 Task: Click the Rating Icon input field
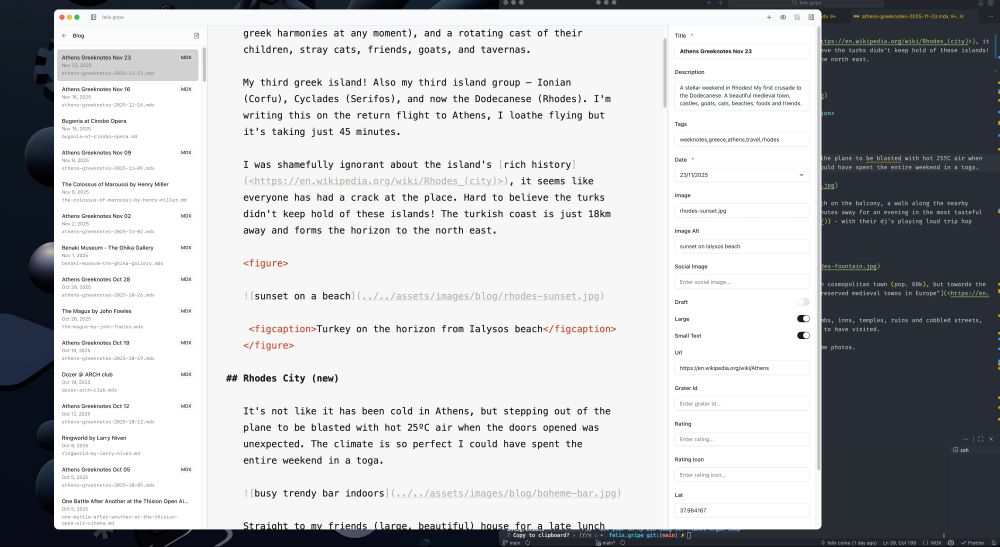click(742, 475)
